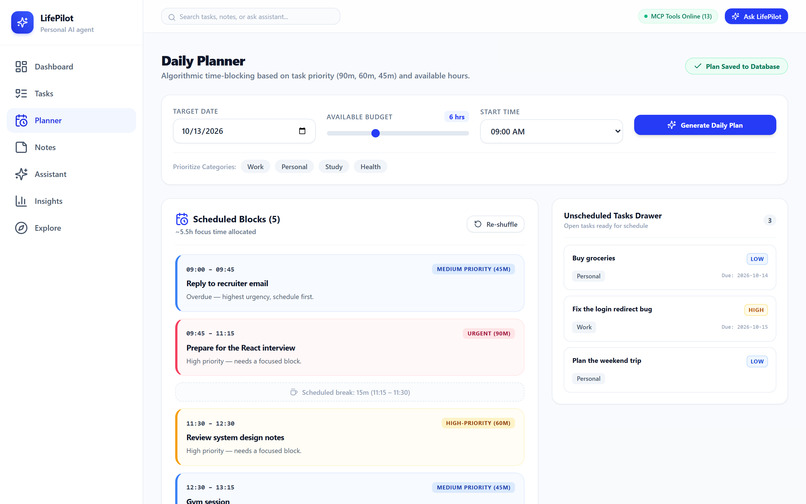Viewport: 806px width, 504px height.
Task: Click the 6 hrs budget value label
Action: tap(456, 117)
